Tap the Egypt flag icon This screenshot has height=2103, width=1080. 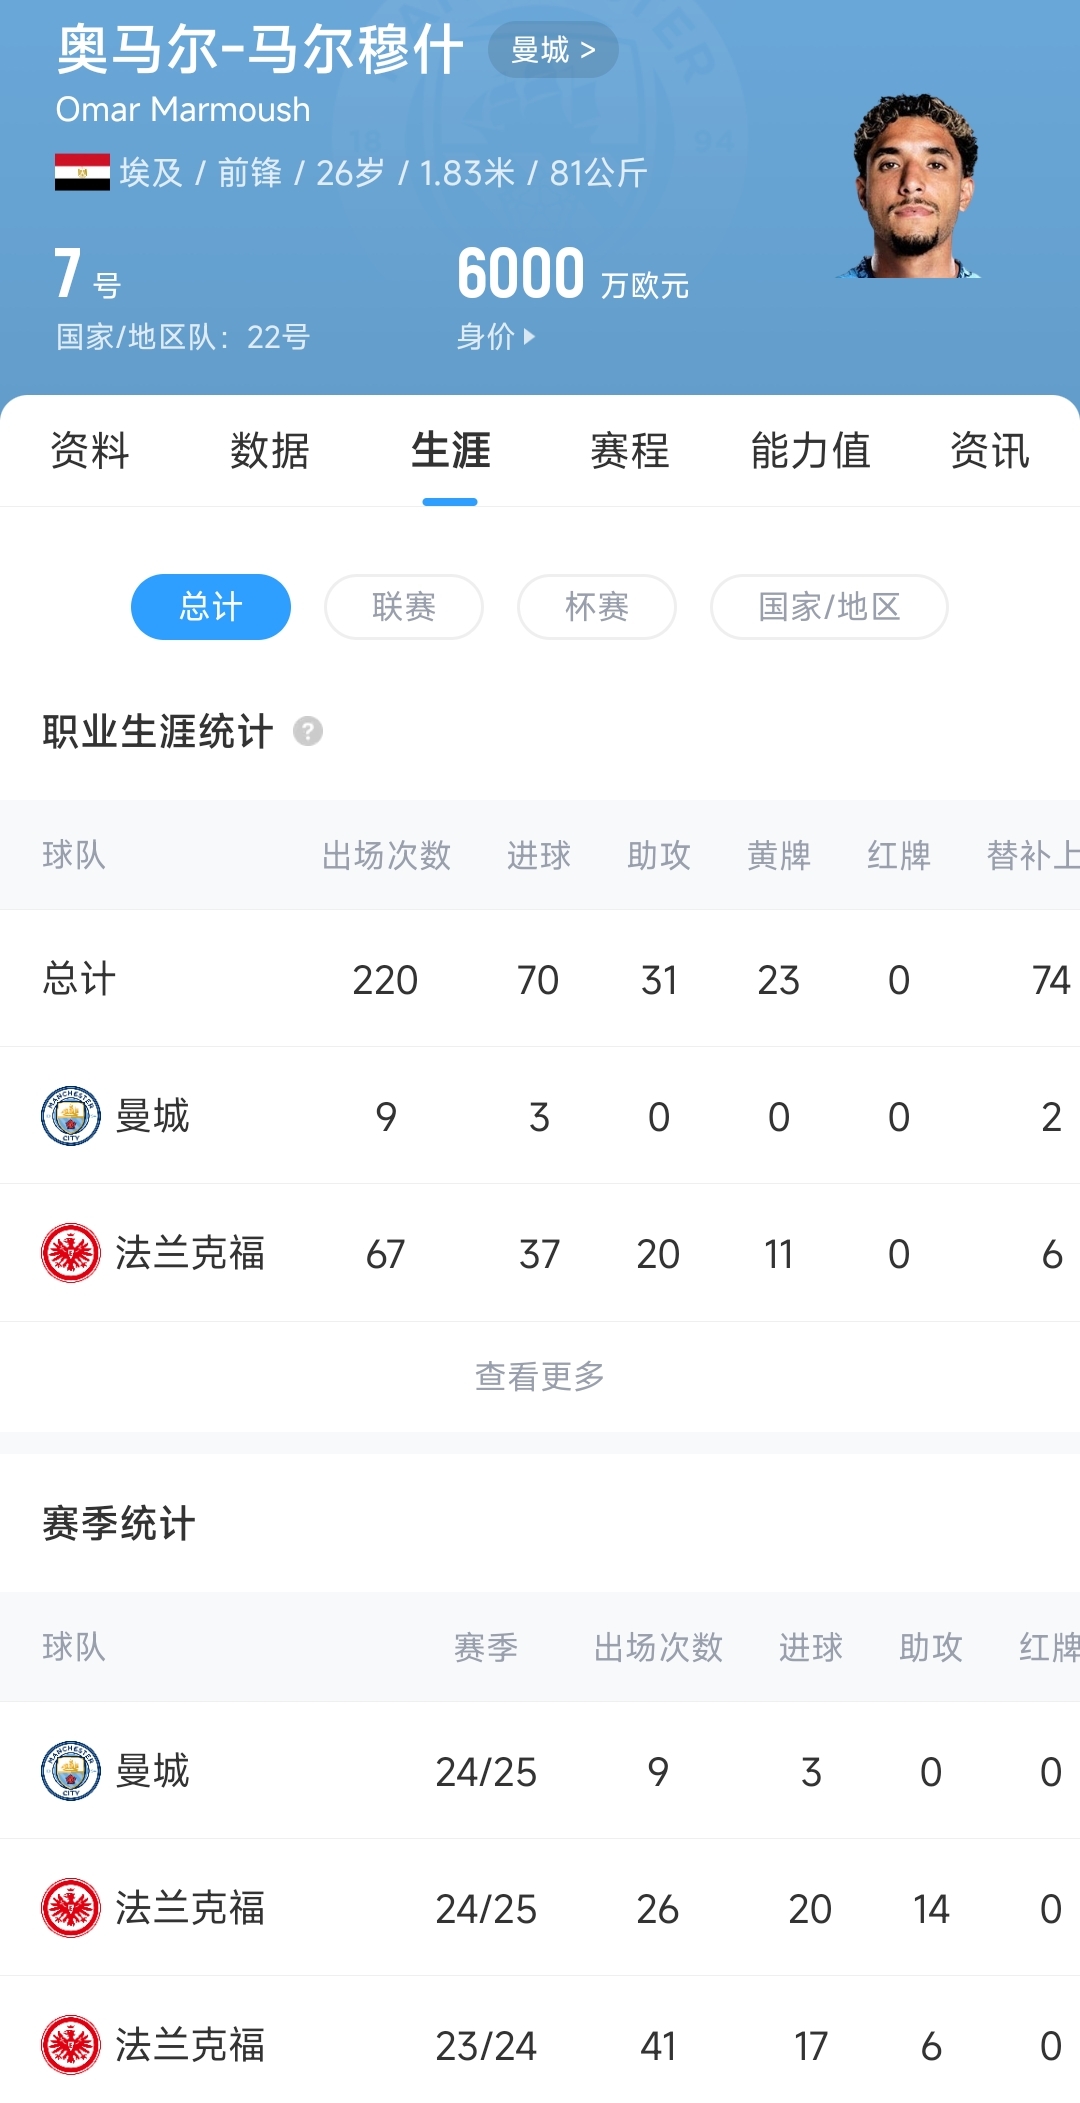point(82,172)
